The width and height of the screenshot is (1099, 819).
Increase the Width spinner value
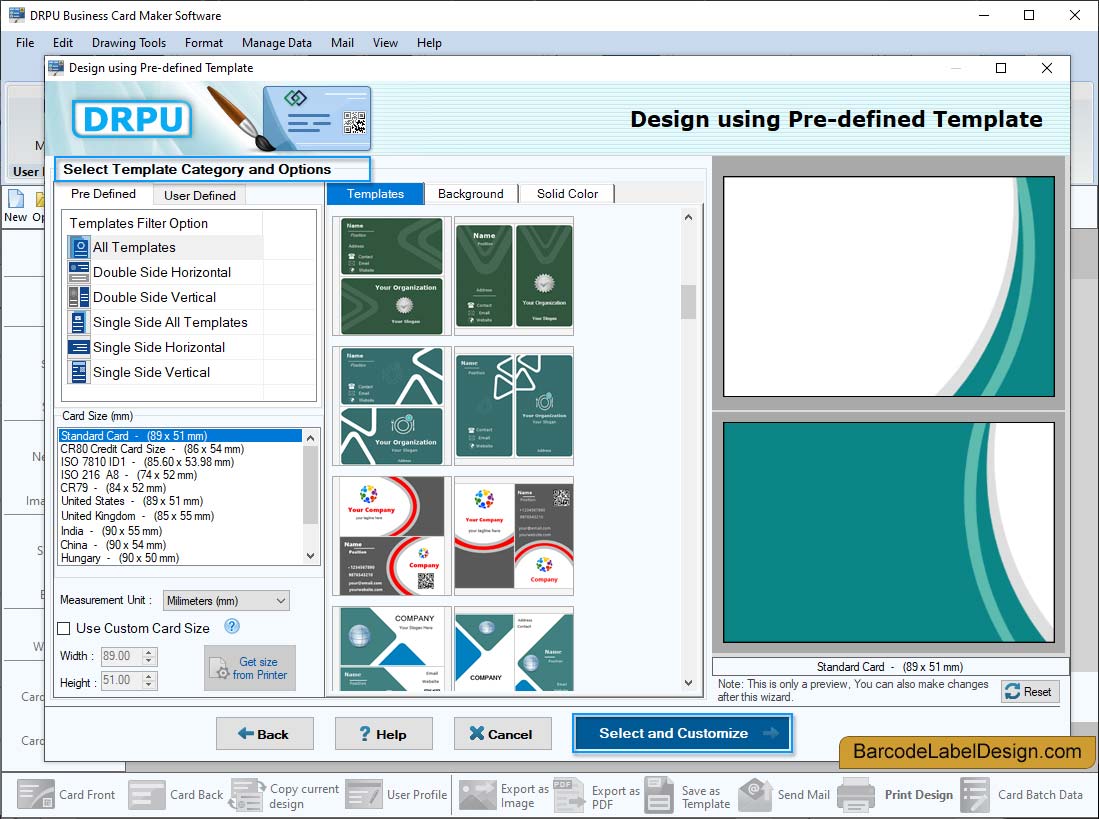tap(149, 652)
